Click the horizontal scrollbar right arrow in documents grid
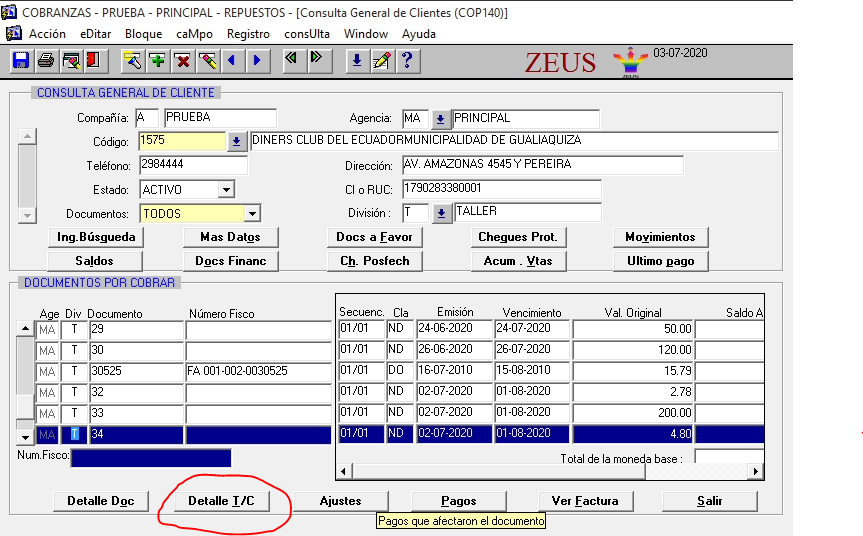 [x=758, y=471]
